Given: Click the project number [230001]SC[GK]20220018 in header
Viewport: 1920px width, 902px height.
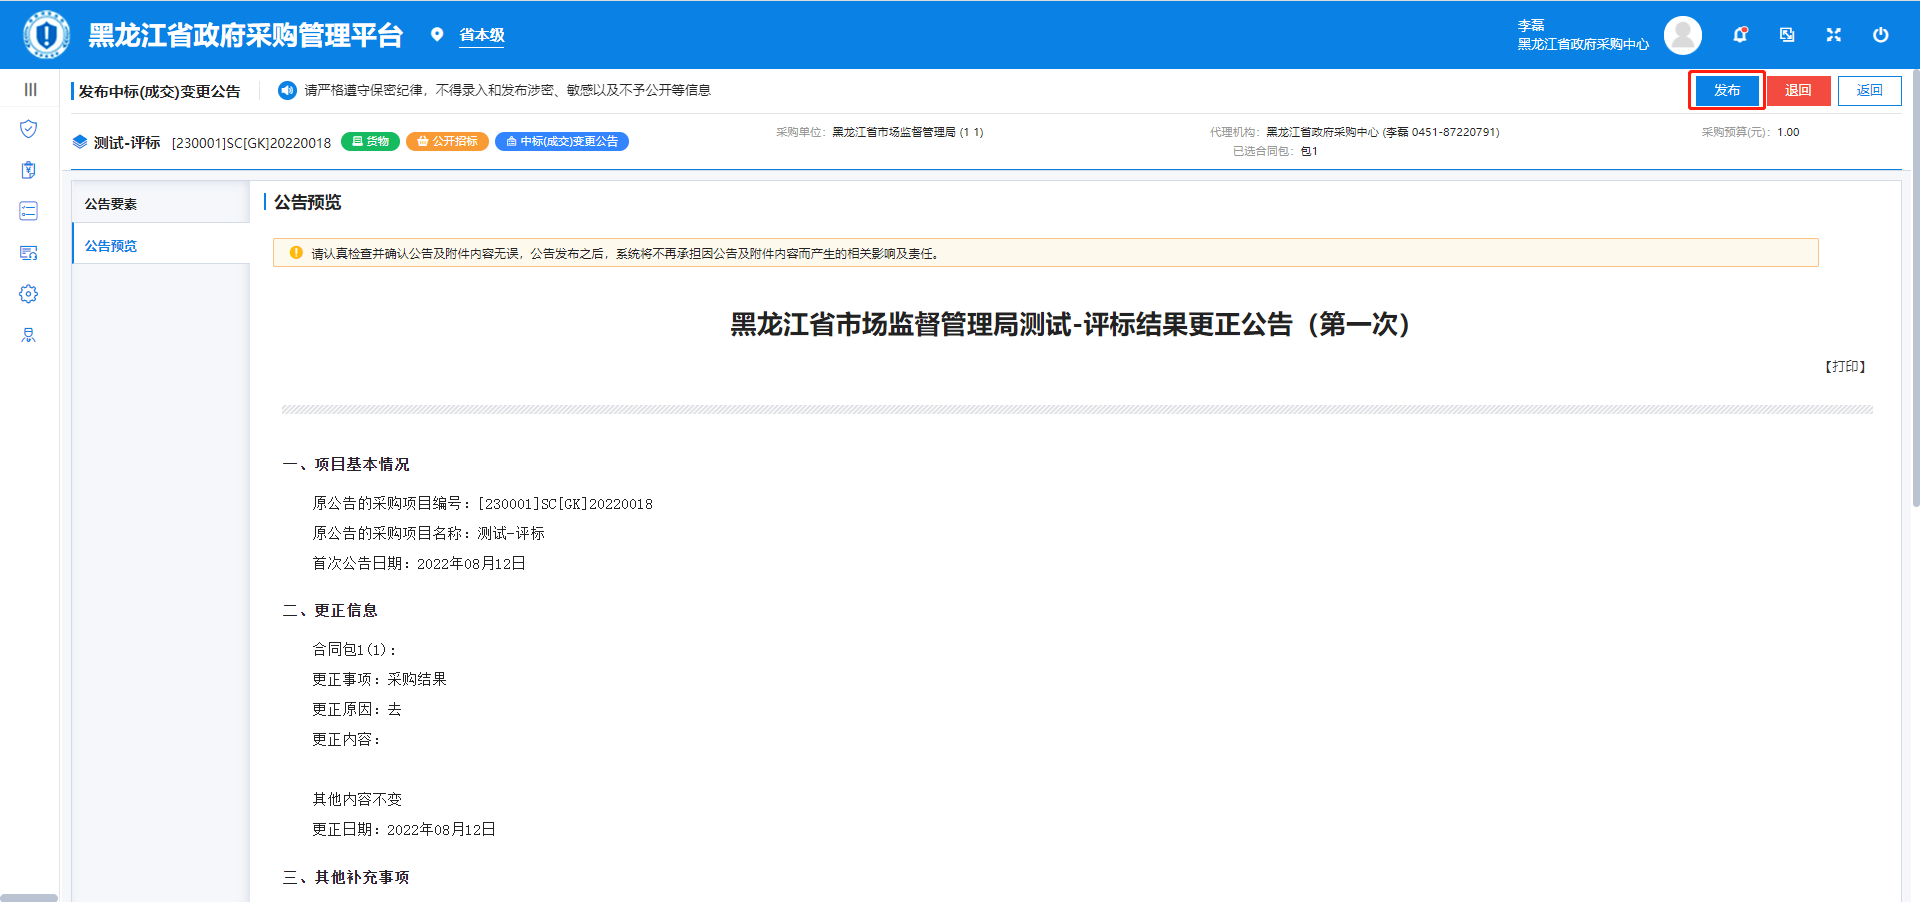Looking at the screenshot, I should point(251,143).
